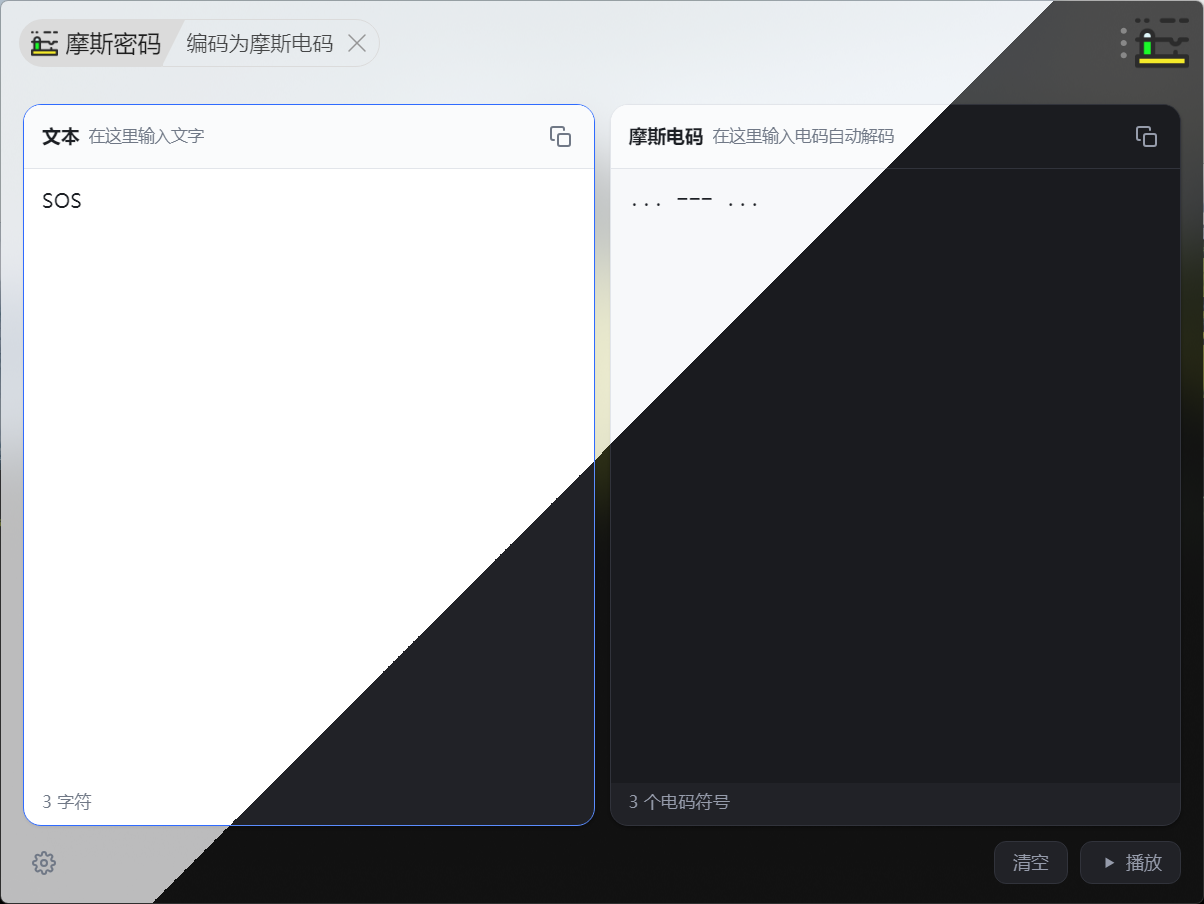This screenshot has height=904, width=1204.
Task: Select the 编码为摩斯电码 feature tab
Action: (x=260, y=44)
